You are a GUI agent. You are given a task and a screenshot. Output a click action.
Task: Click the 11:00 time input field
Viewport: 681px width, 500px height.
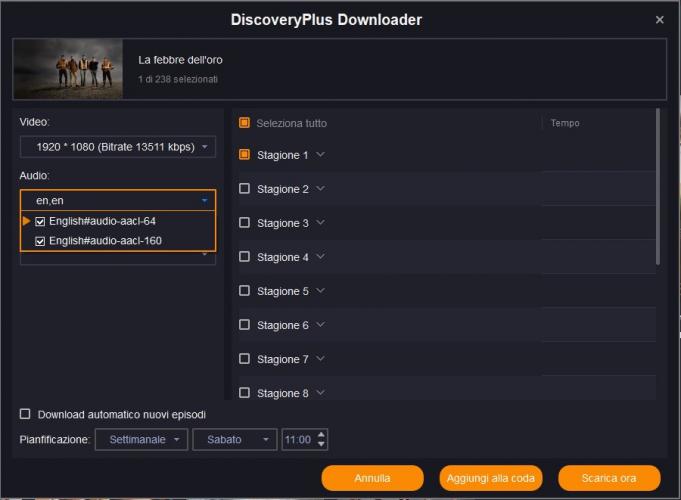299,440
